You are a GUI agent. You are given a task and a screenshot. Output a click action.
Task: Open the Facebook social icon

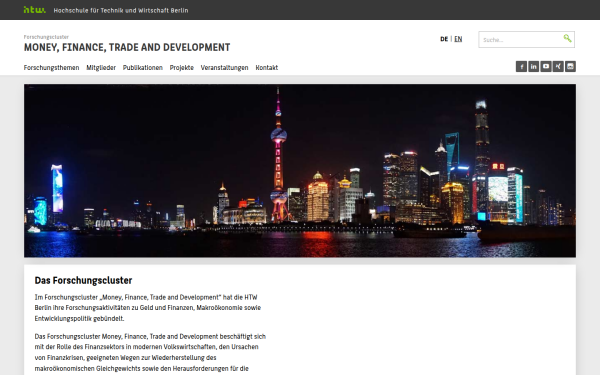[521, 67]
